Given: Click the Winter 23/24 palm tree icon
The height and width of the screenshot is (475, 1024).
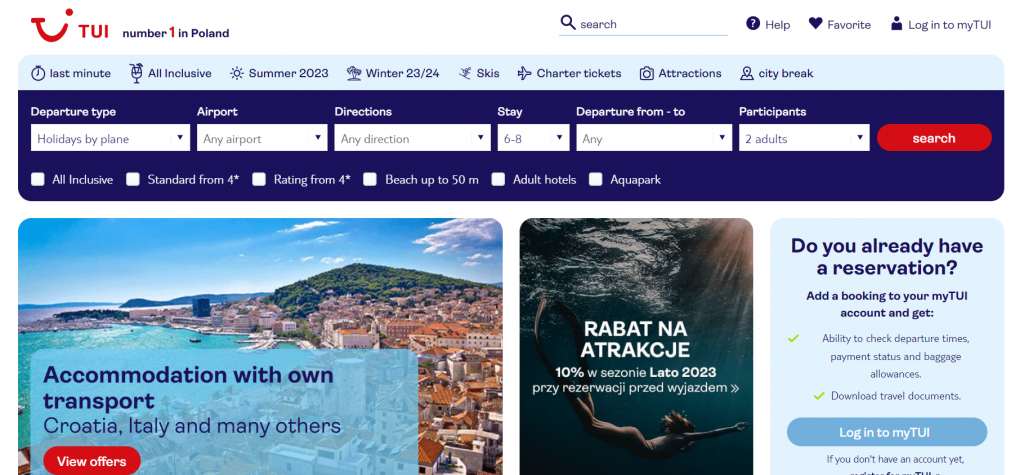Looking at the screenshot, I should (354, 73).
